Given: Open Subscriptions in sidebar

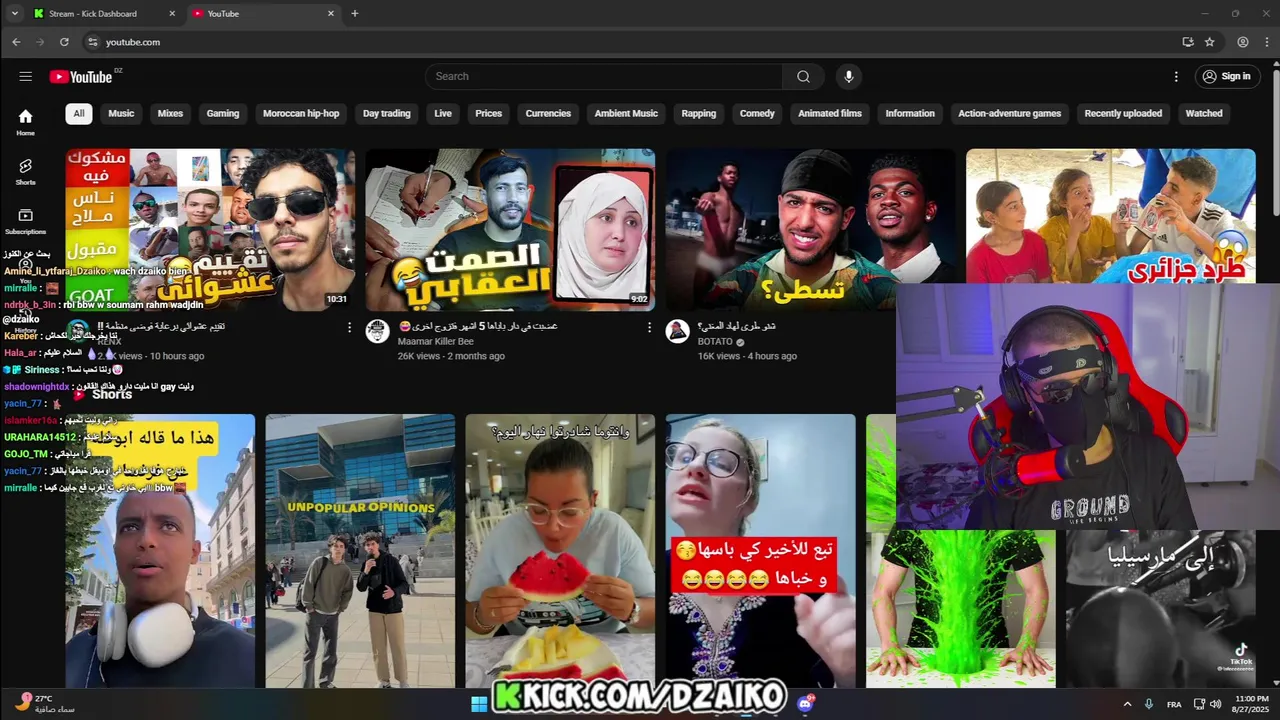Looking at the screenshot, I should (25, 221).
